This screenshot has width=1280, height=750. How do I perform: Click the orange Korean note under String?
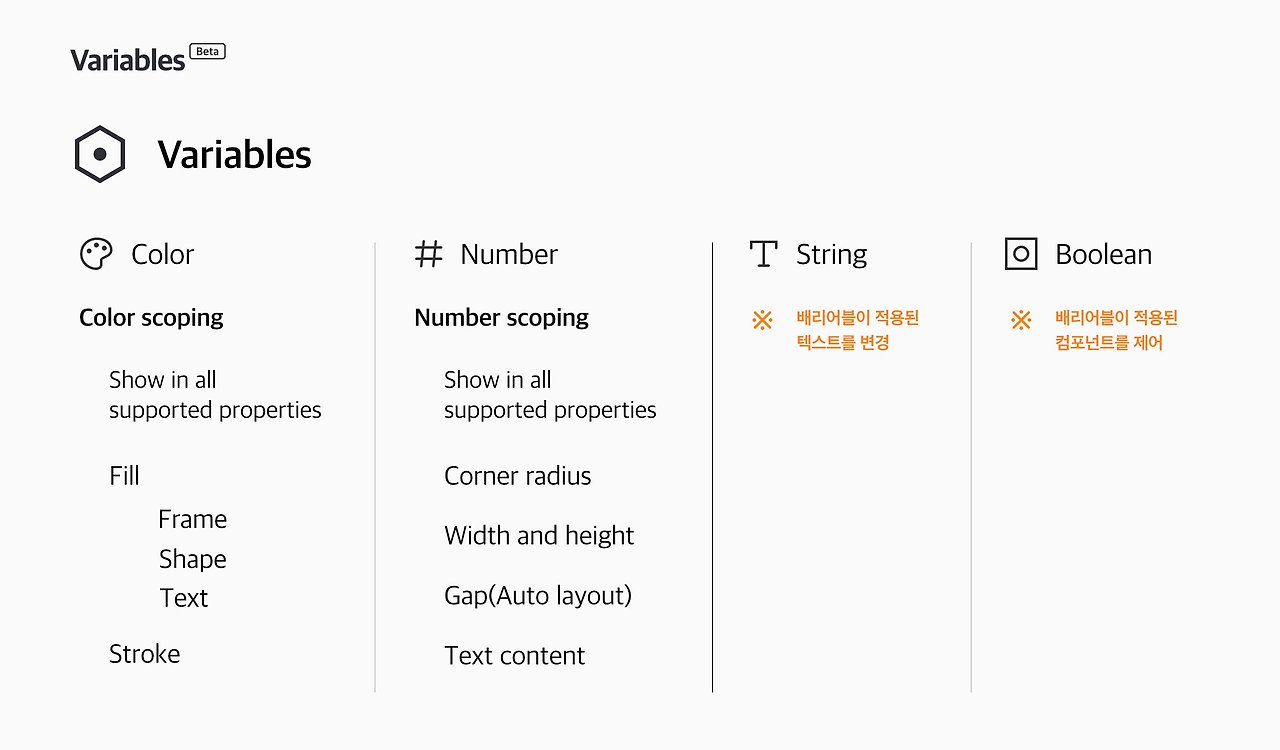click(x=857, y=330)
